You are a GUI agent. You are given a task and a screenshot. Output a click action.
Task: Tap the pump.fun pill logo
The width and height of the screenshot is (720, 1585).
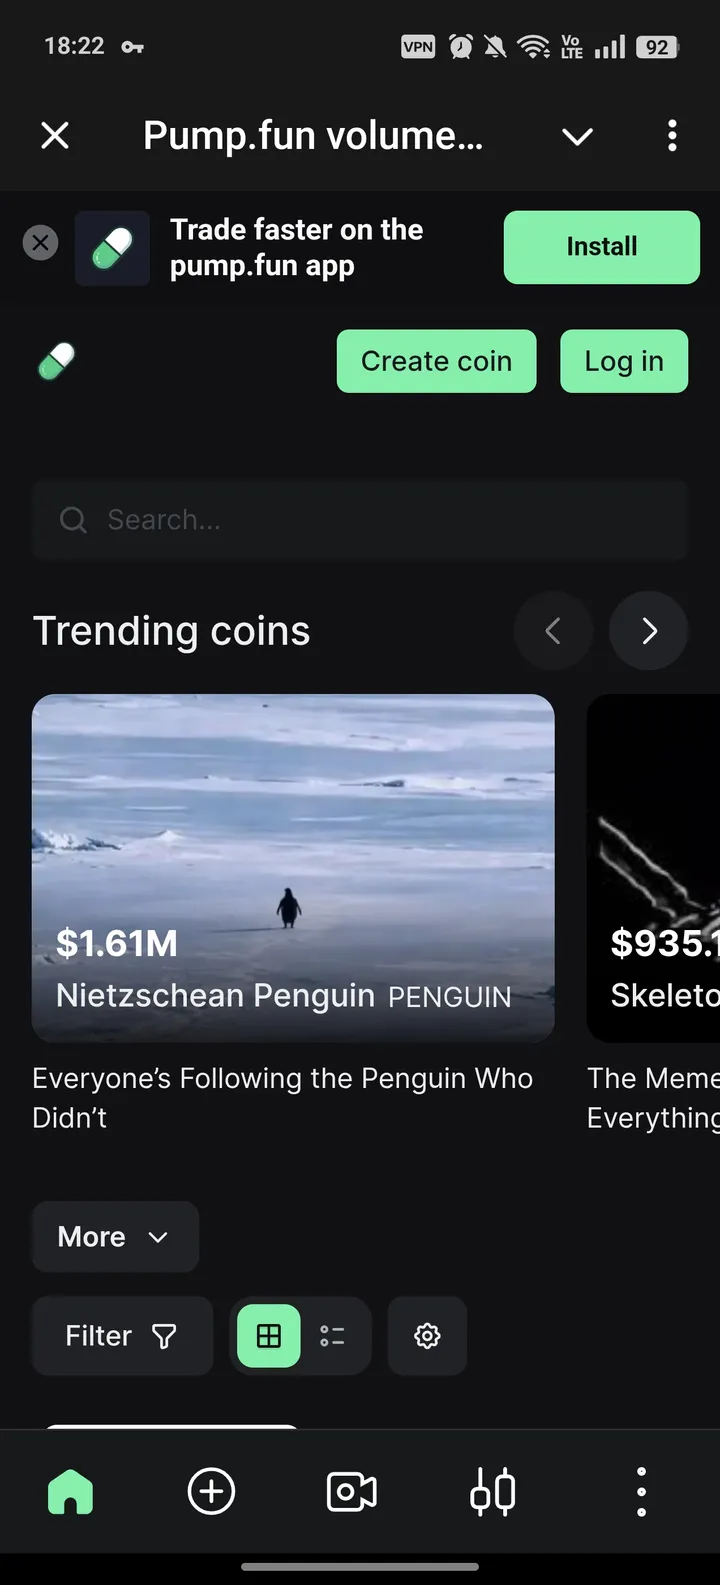pyautogui.click(x=57, y=361)
